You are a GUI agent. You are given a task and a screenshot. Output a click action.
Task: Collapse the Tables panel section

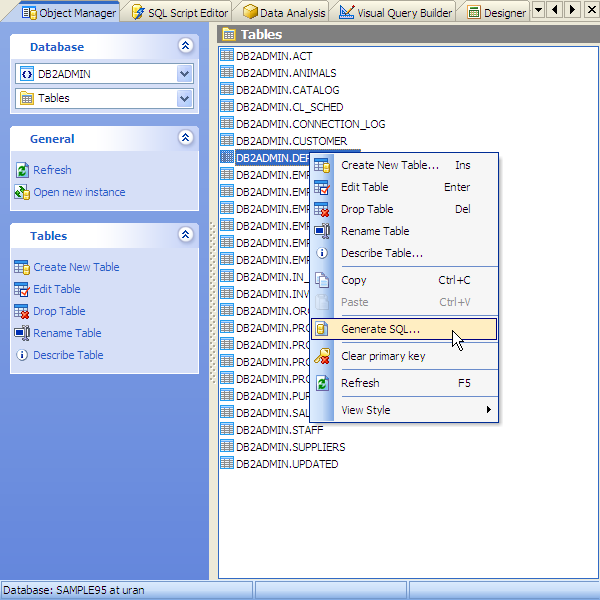click(184, 235)
